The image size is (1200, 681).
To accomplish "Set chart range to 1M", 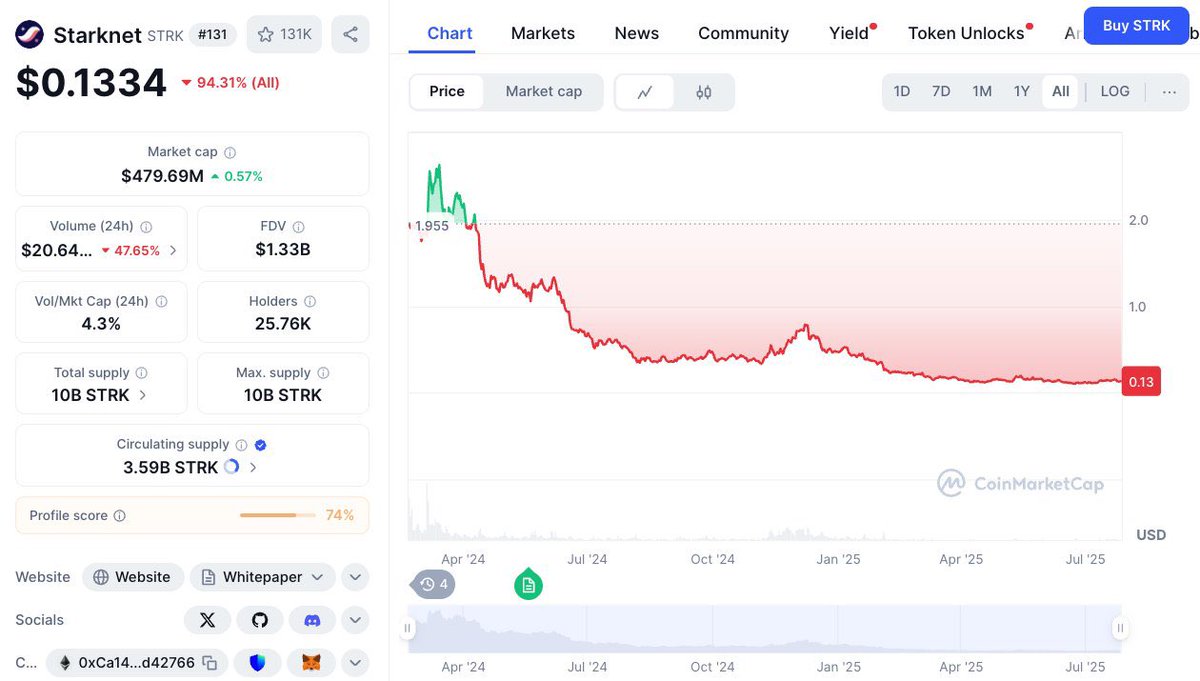I will coord(982,91).
